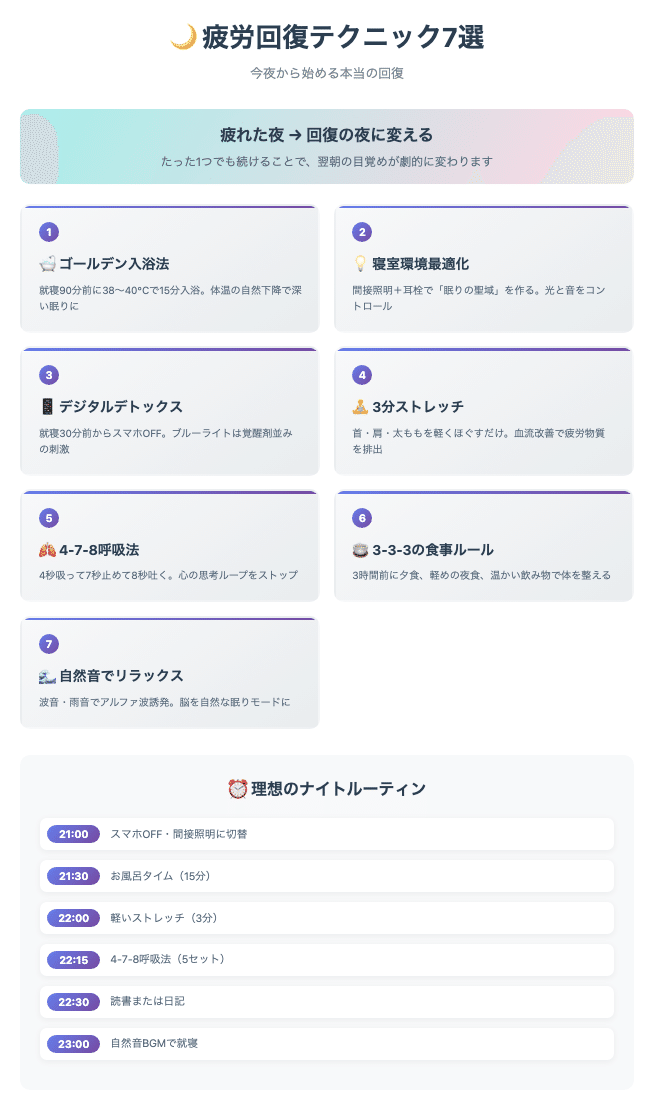The image size is (654, 1100).
Task: Open the 読書または日記 routine row
Action: coord(327,1002)
